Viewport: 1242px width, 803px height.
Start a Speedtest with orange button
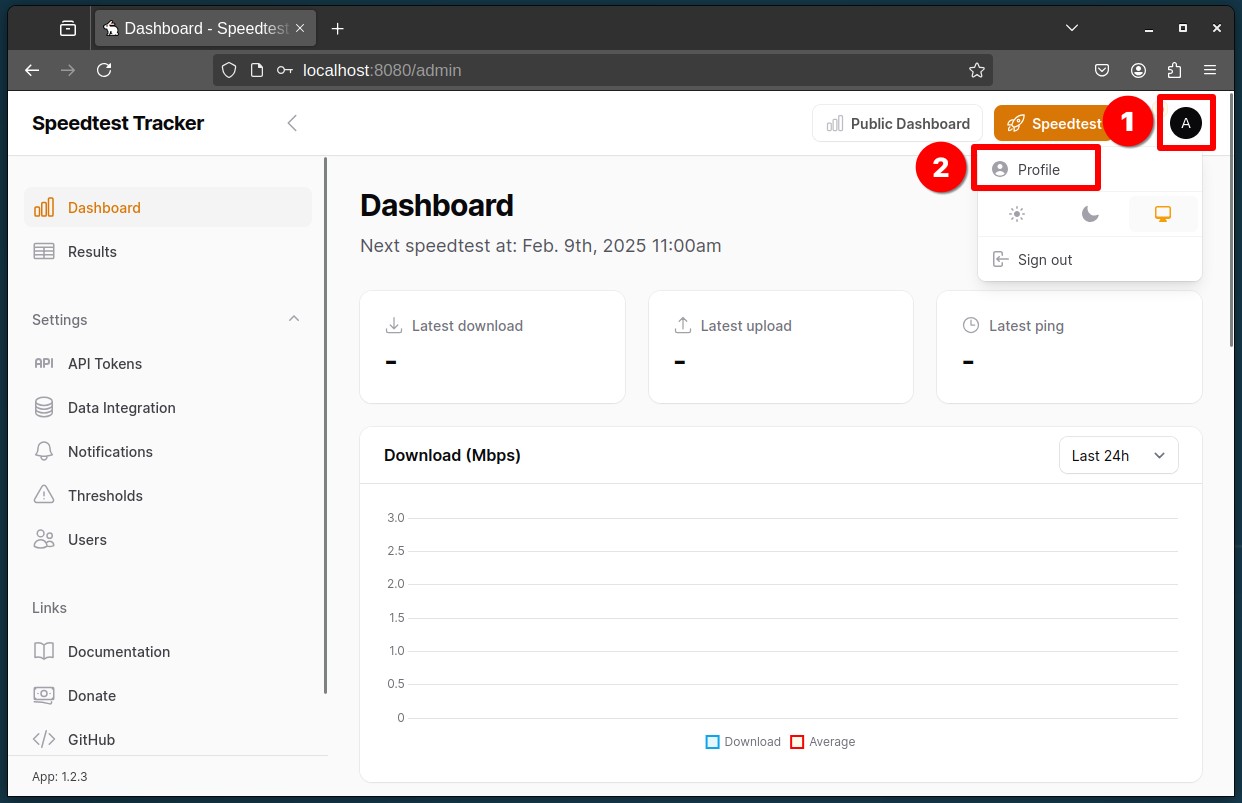click(x=1052, y=123)
